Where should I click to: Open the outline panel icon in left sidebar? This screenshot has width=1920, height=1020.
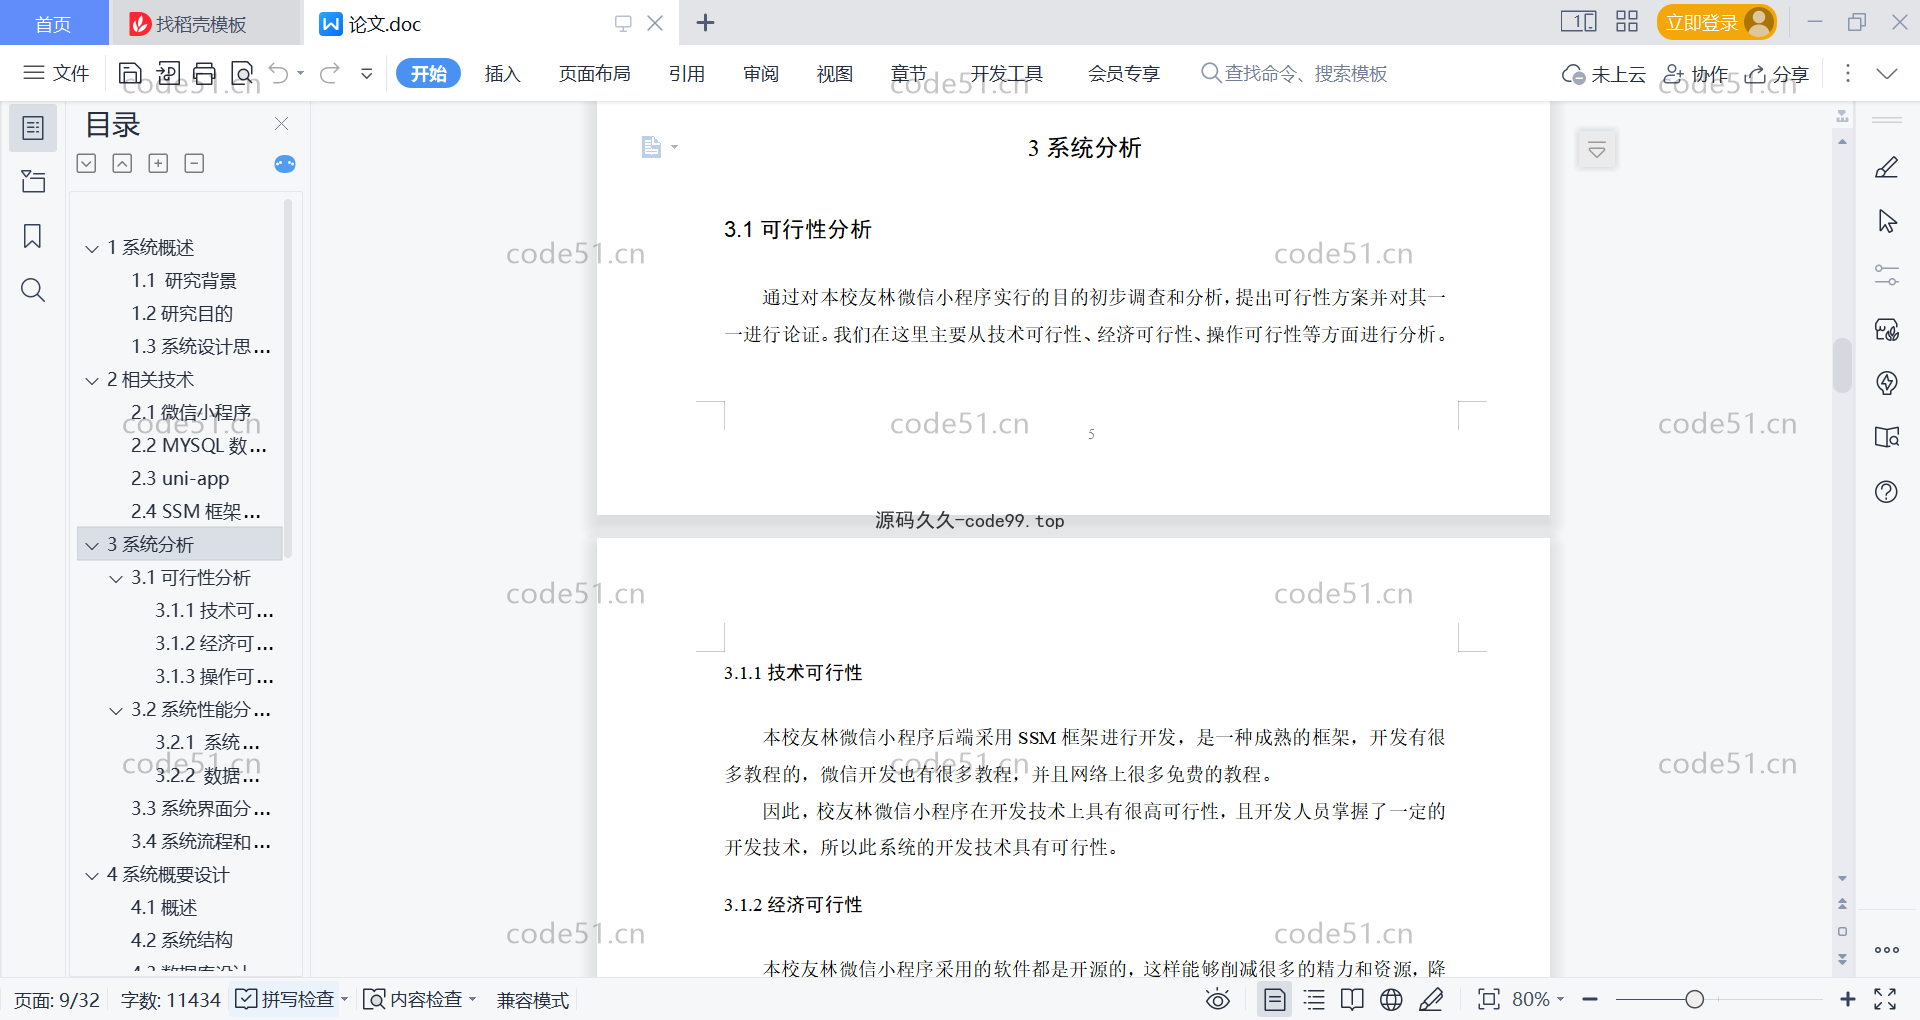33,128
